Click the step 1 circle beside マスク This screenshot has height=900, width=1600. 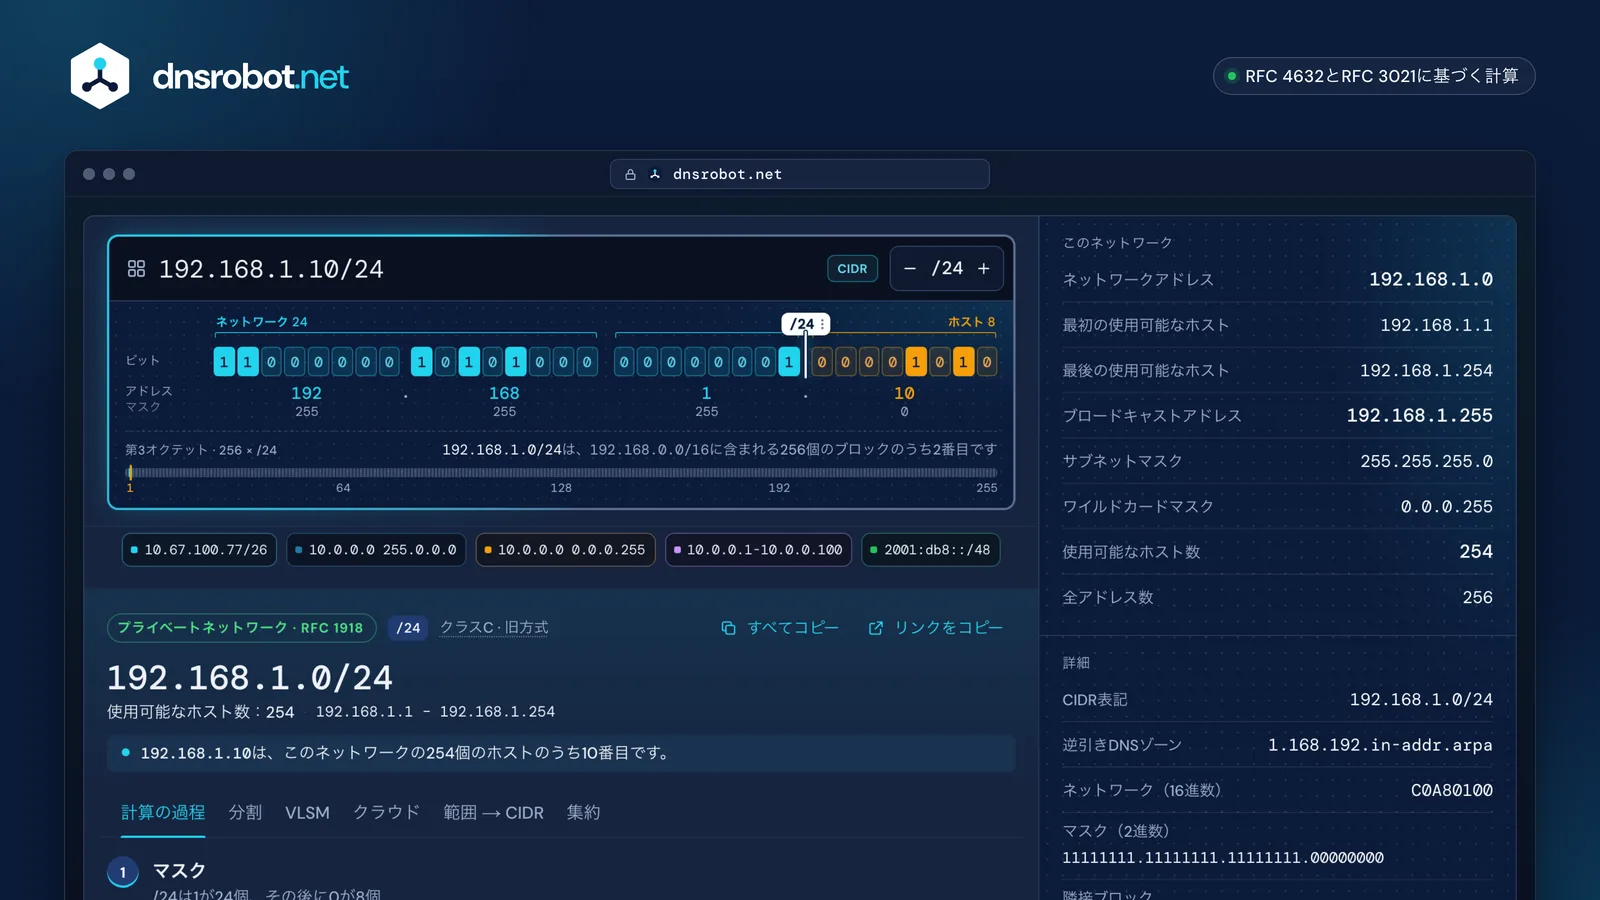click(x=123, y=872)
